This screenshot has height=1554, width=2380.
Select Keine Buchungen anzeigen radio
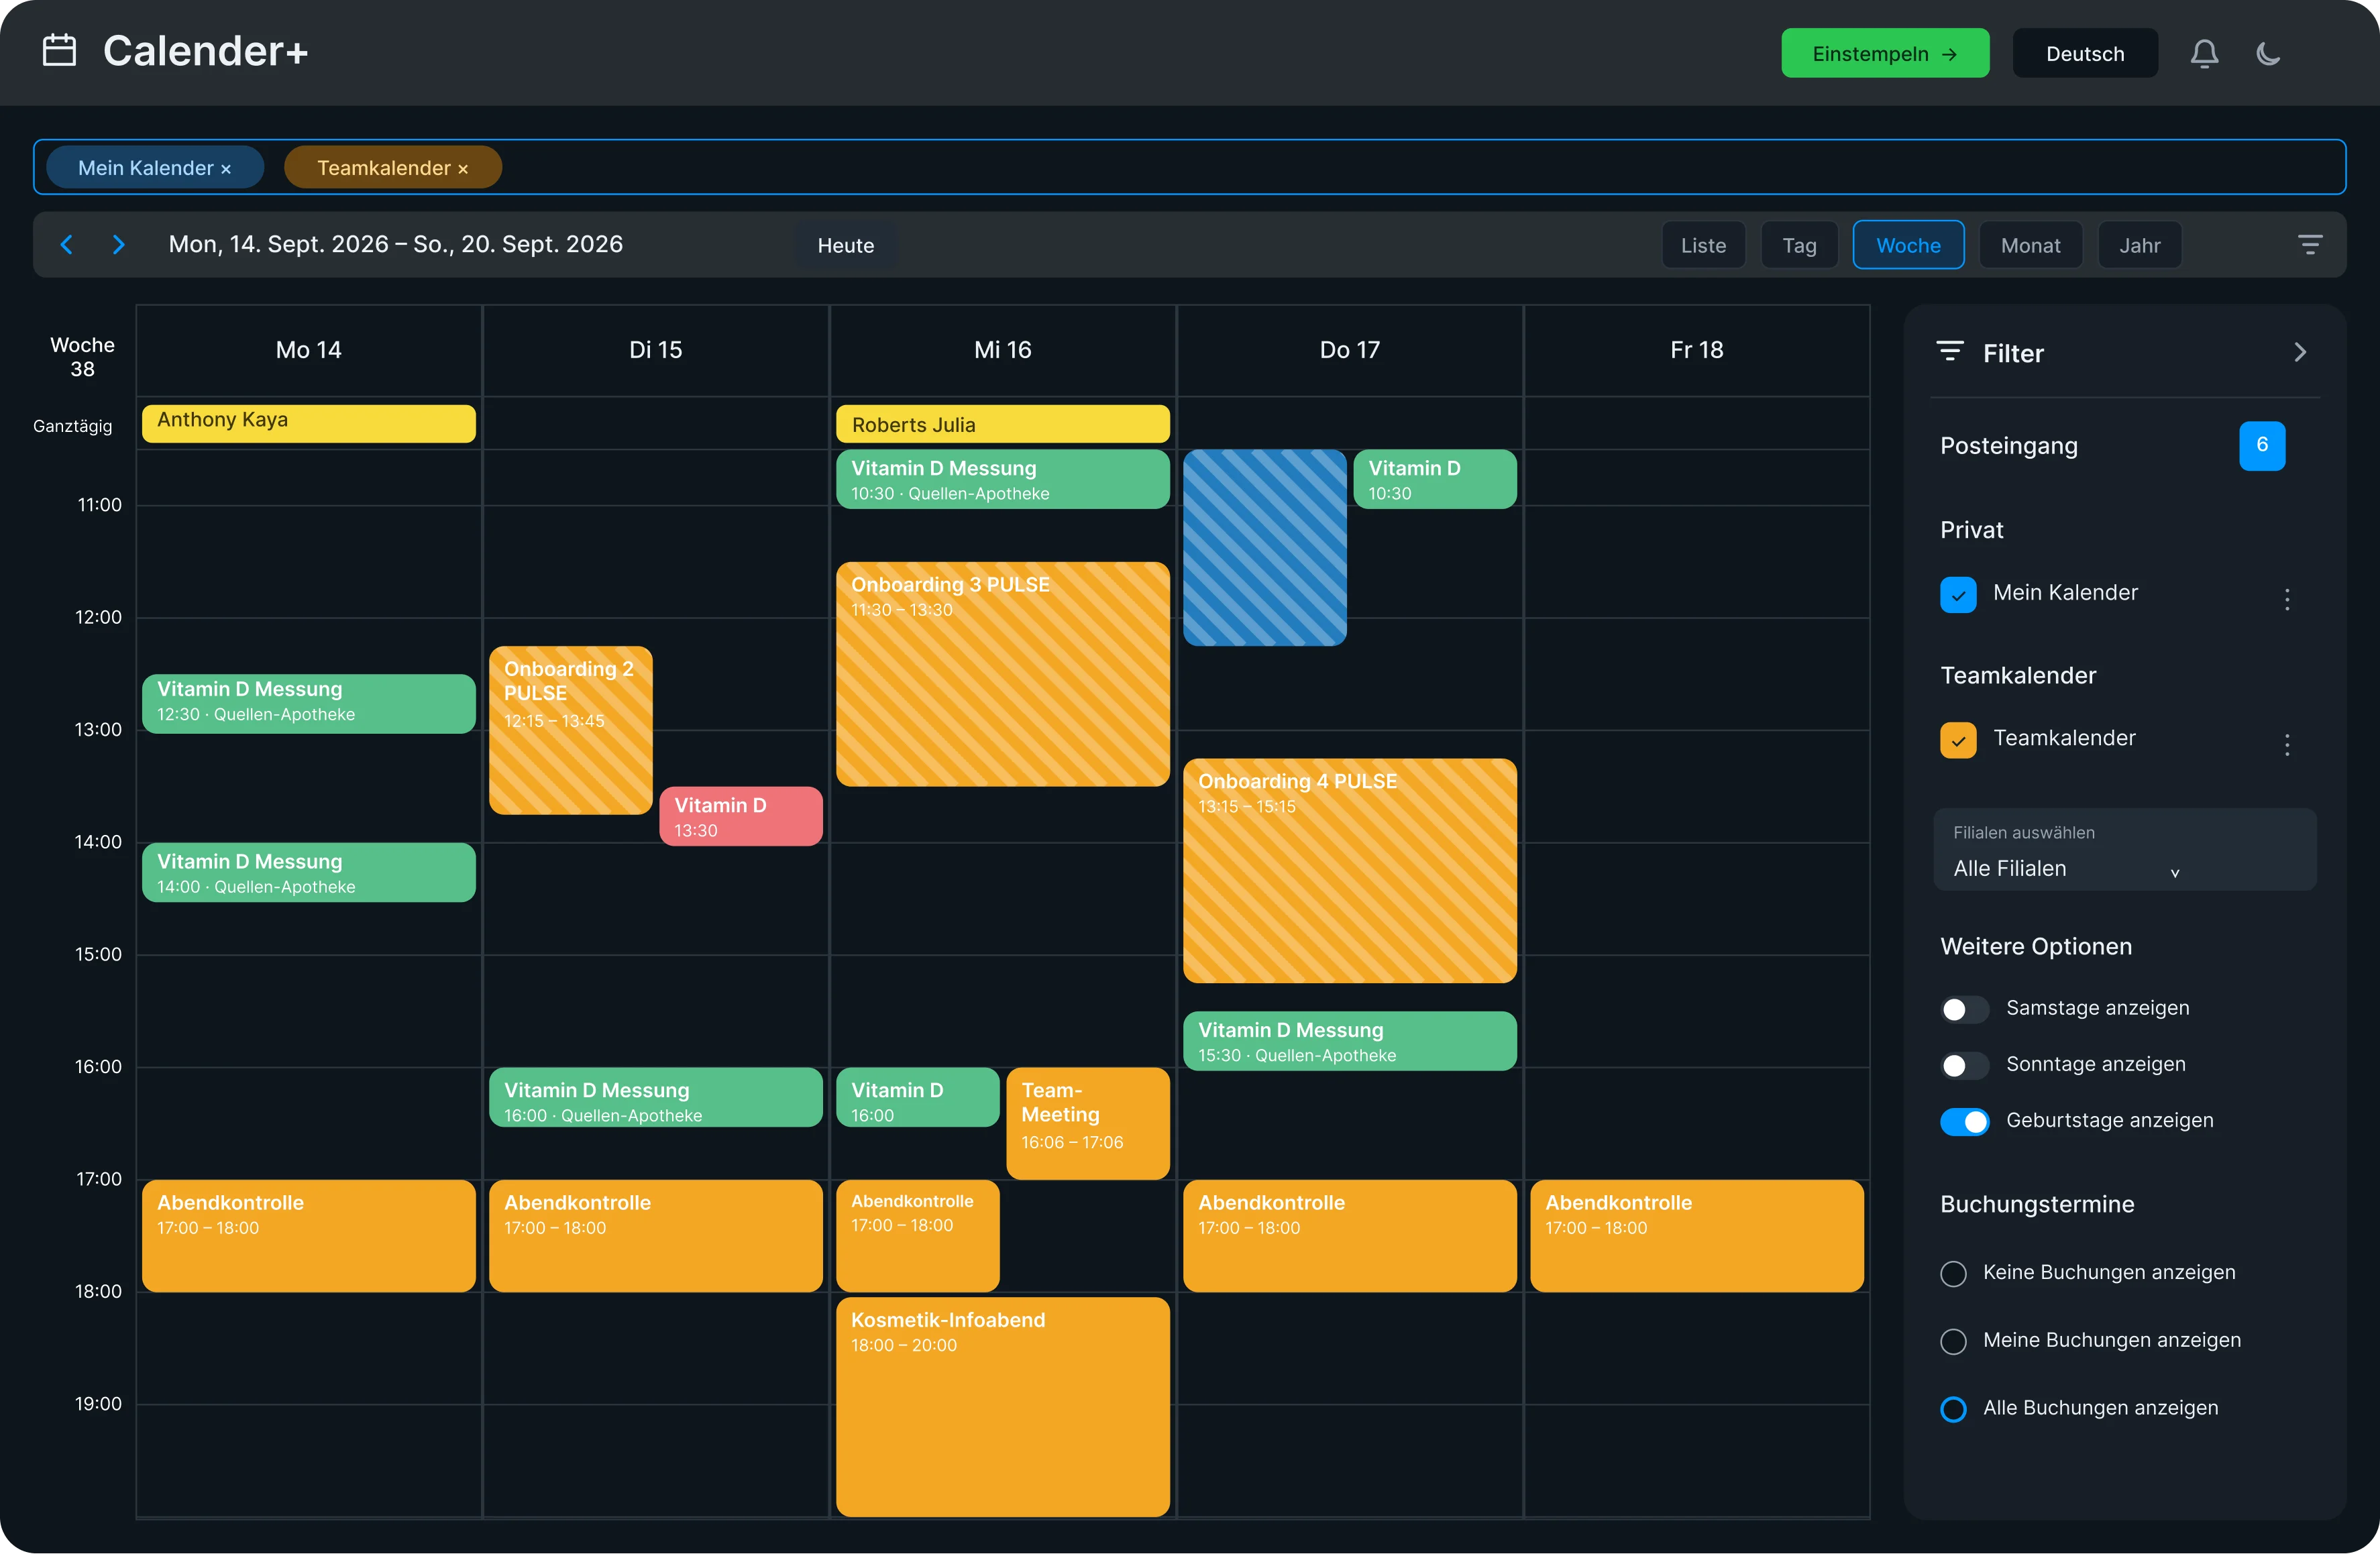(x=1953, y=1273)
